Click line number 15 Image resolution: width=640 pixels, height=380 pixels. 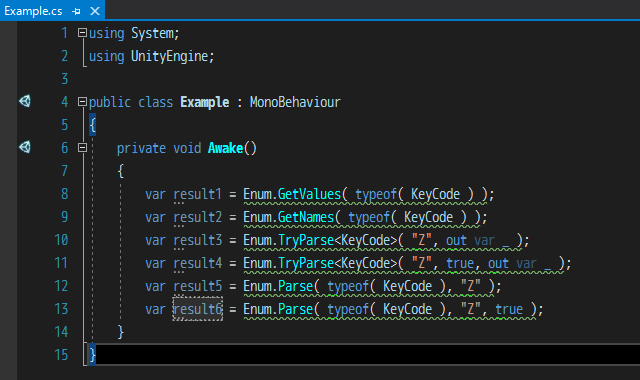click(61, 355)
